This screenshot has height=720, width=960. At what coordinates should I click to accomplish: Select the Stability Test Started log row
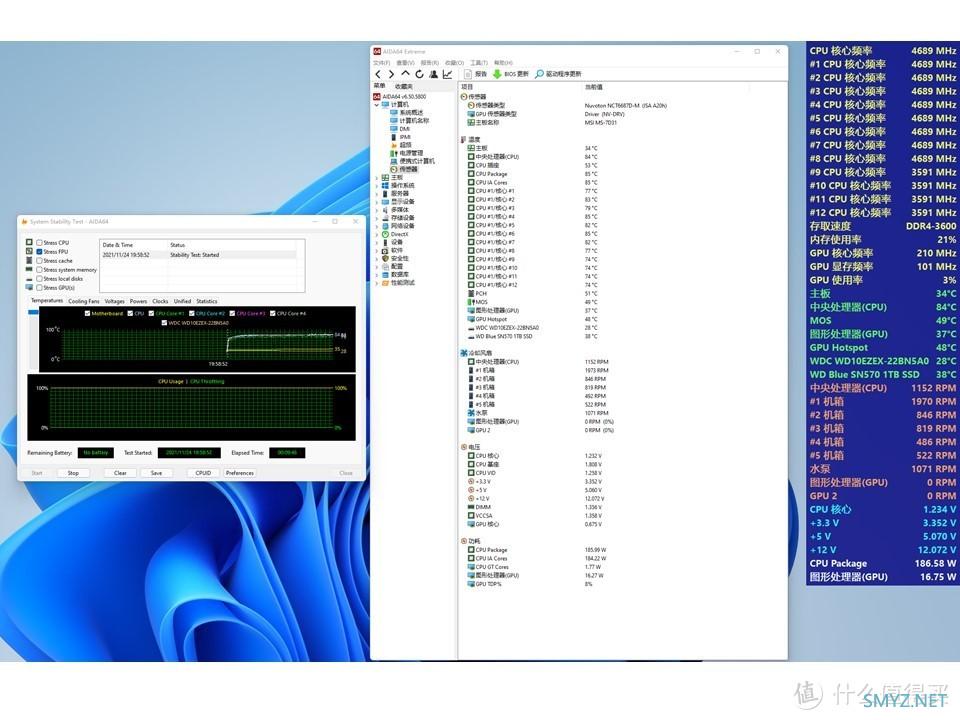pos(201,255)
